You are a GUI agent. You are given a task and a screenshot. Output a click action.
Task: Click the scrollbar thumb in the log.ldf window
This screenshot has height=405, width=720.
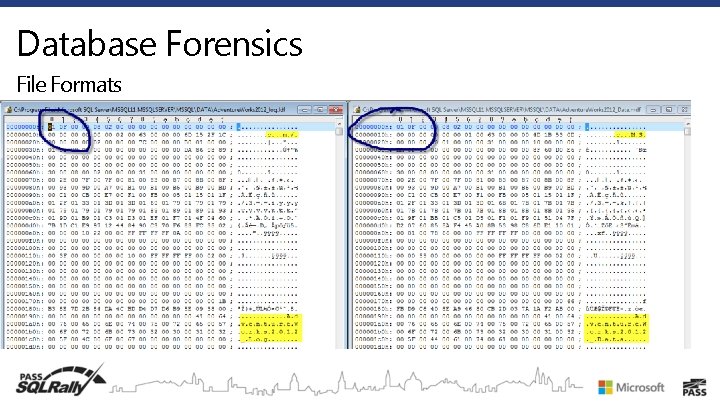339,131
